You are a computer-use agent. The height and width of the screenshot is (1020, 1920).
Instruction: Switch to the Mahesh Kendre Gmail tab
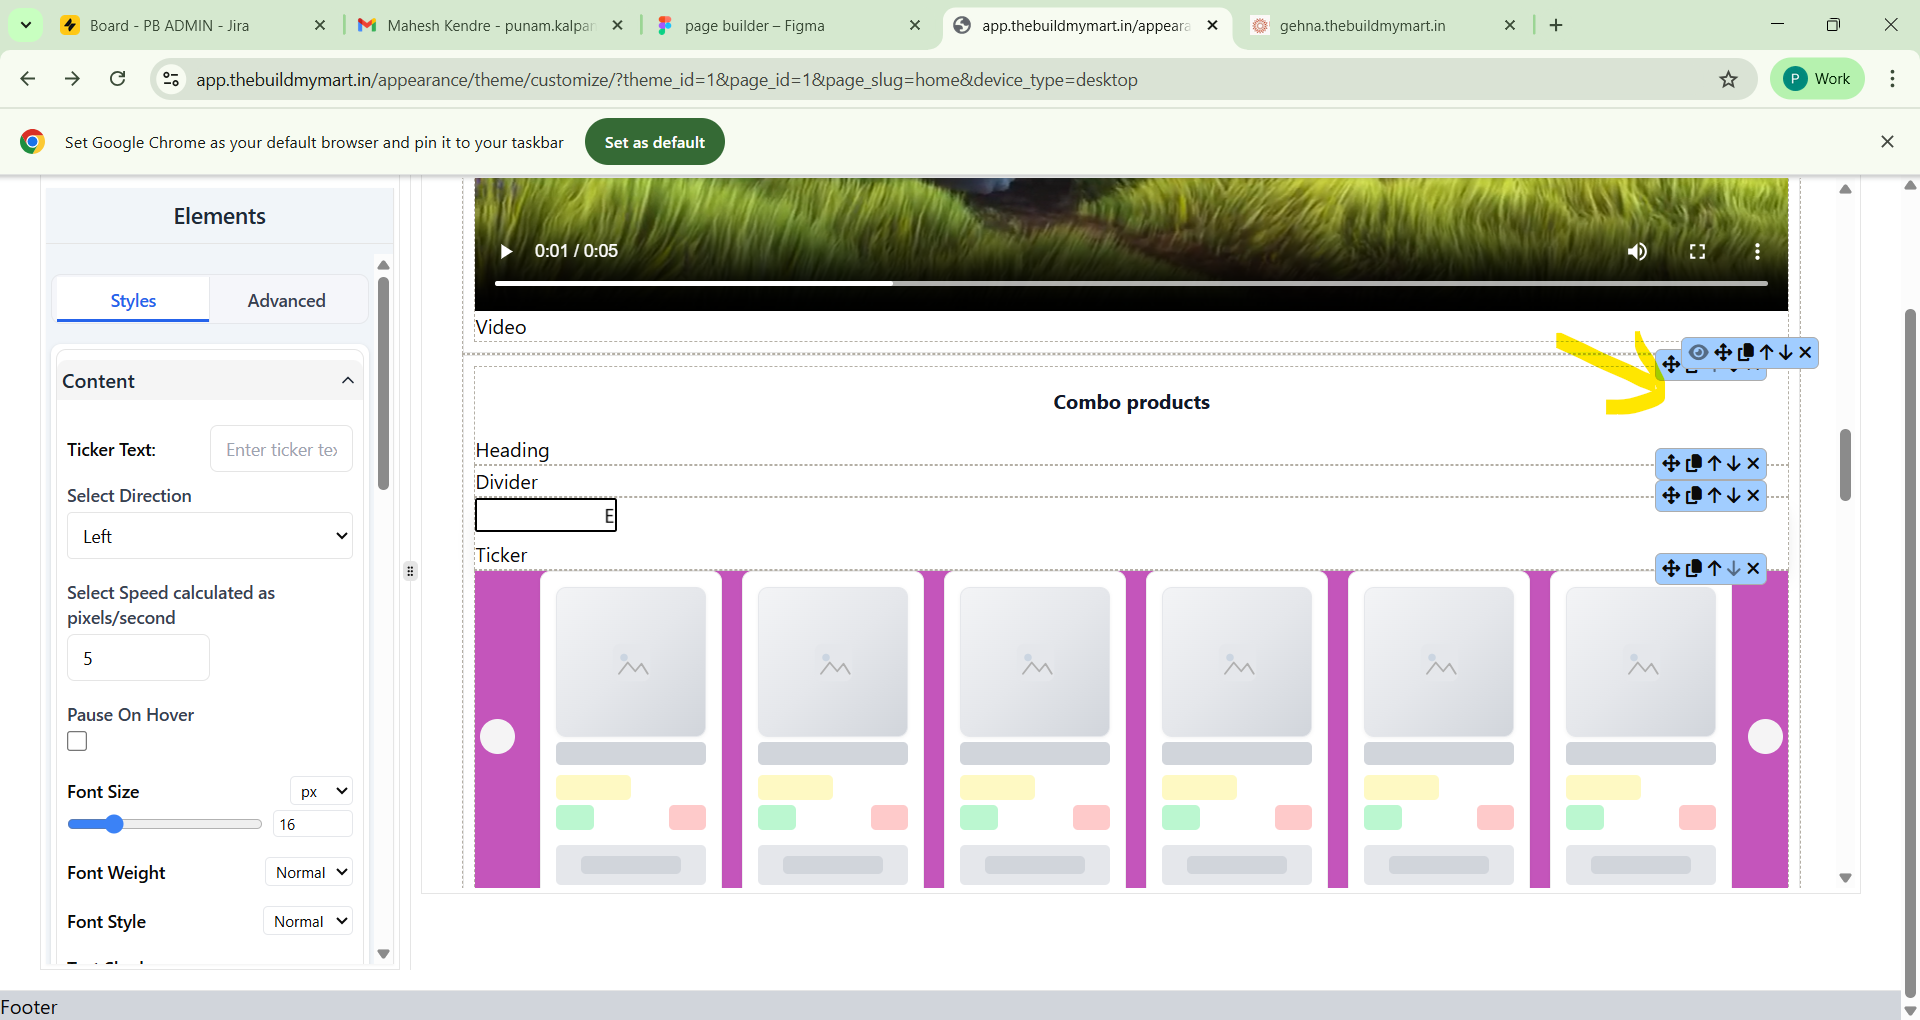pyautogui.click(x=490, y=25)
